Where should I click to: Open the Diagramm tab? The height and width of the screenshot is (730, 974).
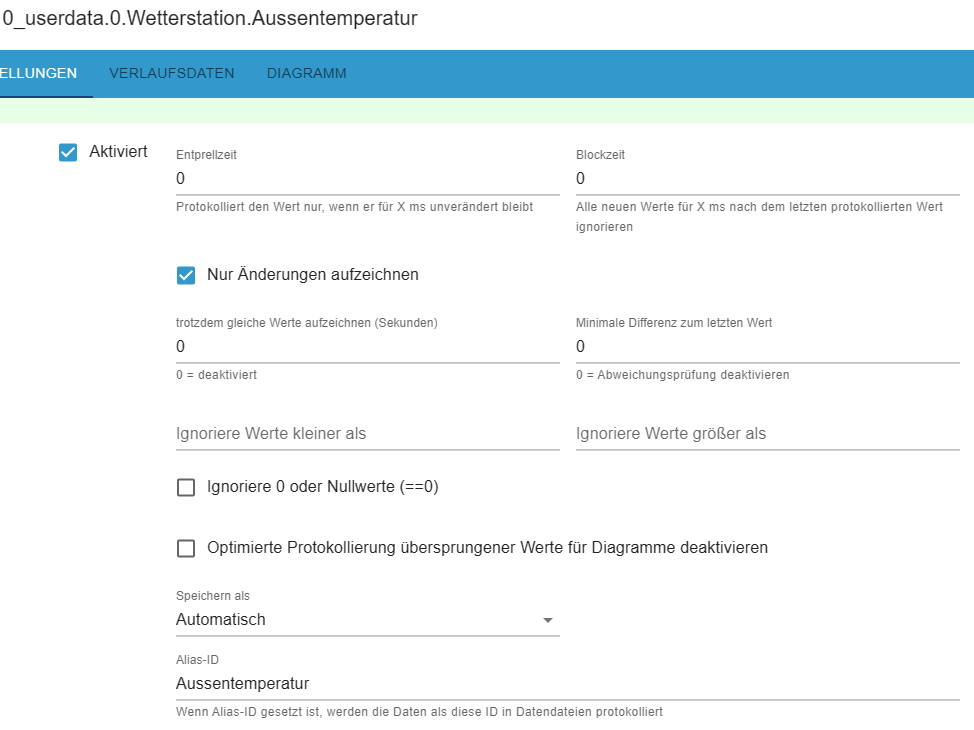307,73
